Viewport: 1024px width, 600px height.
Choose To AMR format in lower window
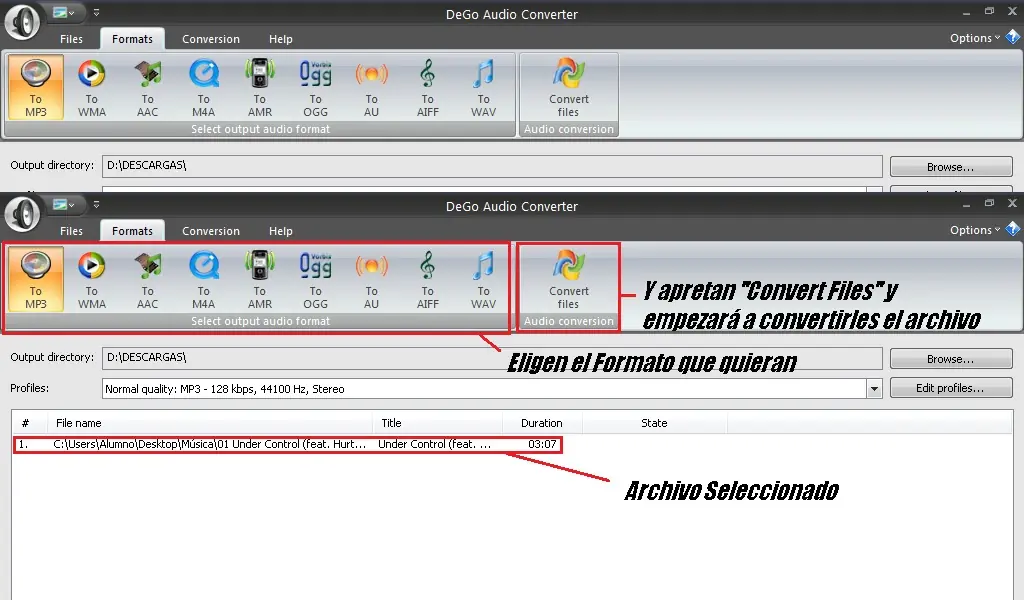(260, 279)
